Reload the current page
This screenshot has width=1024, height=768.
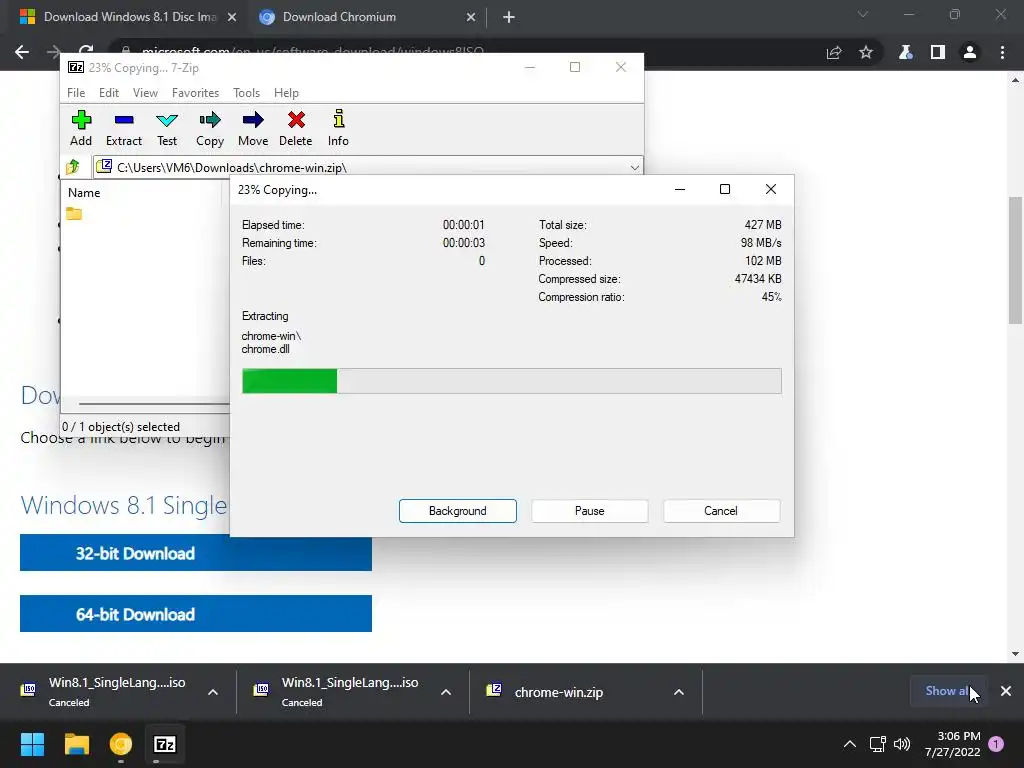click(86, 50)
